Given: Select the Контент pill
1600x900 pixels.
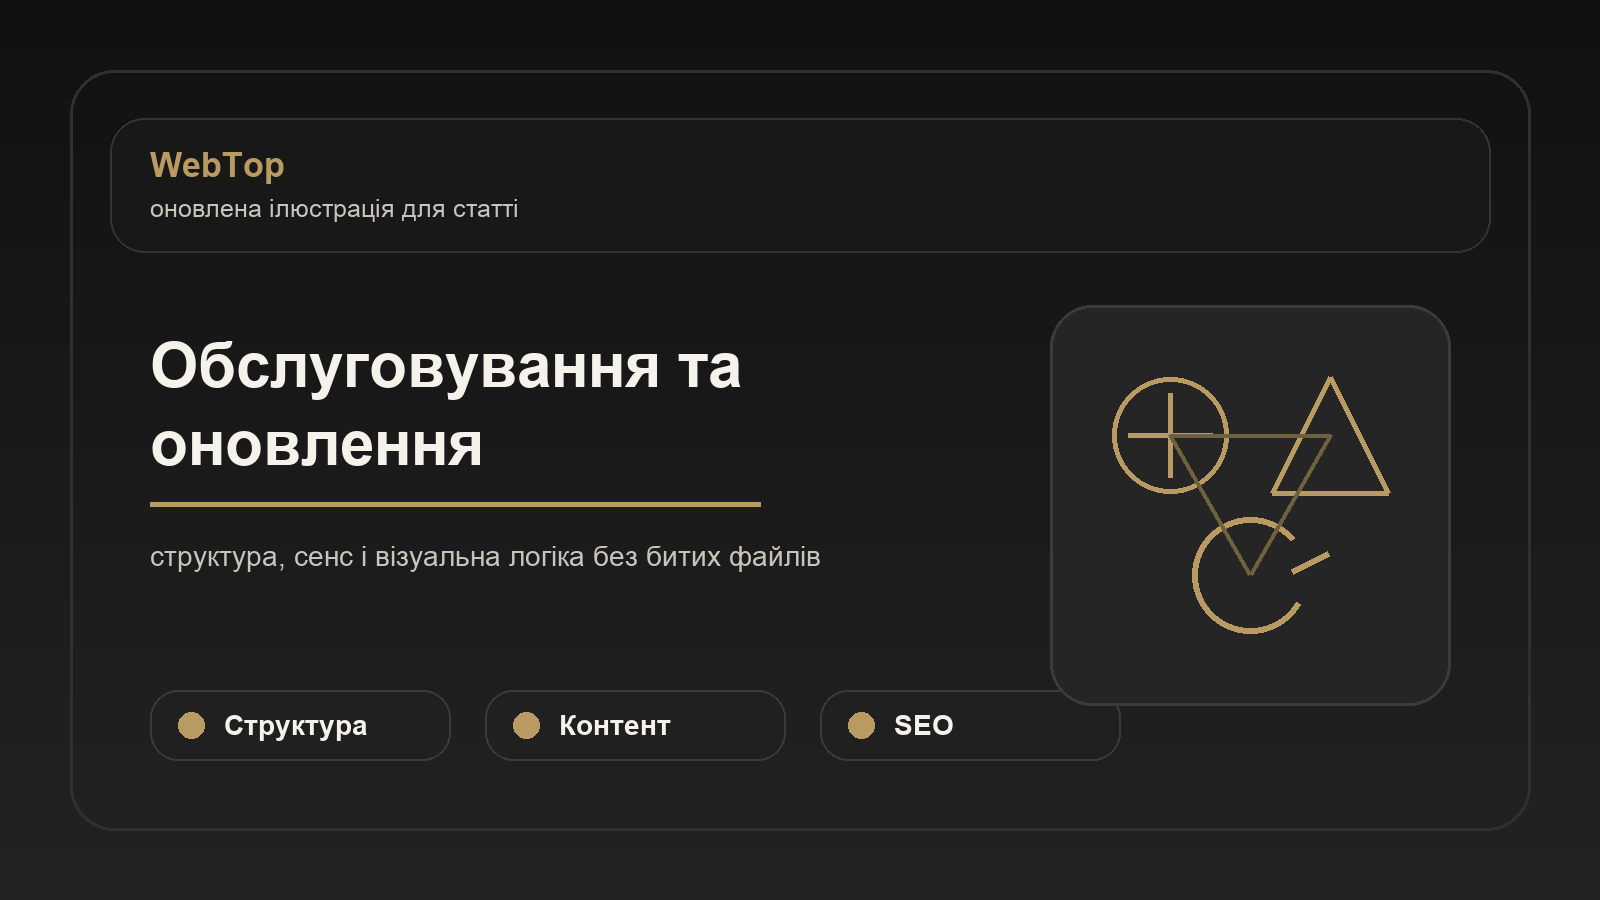Looking at the screenshot, I should click(635, 725).
